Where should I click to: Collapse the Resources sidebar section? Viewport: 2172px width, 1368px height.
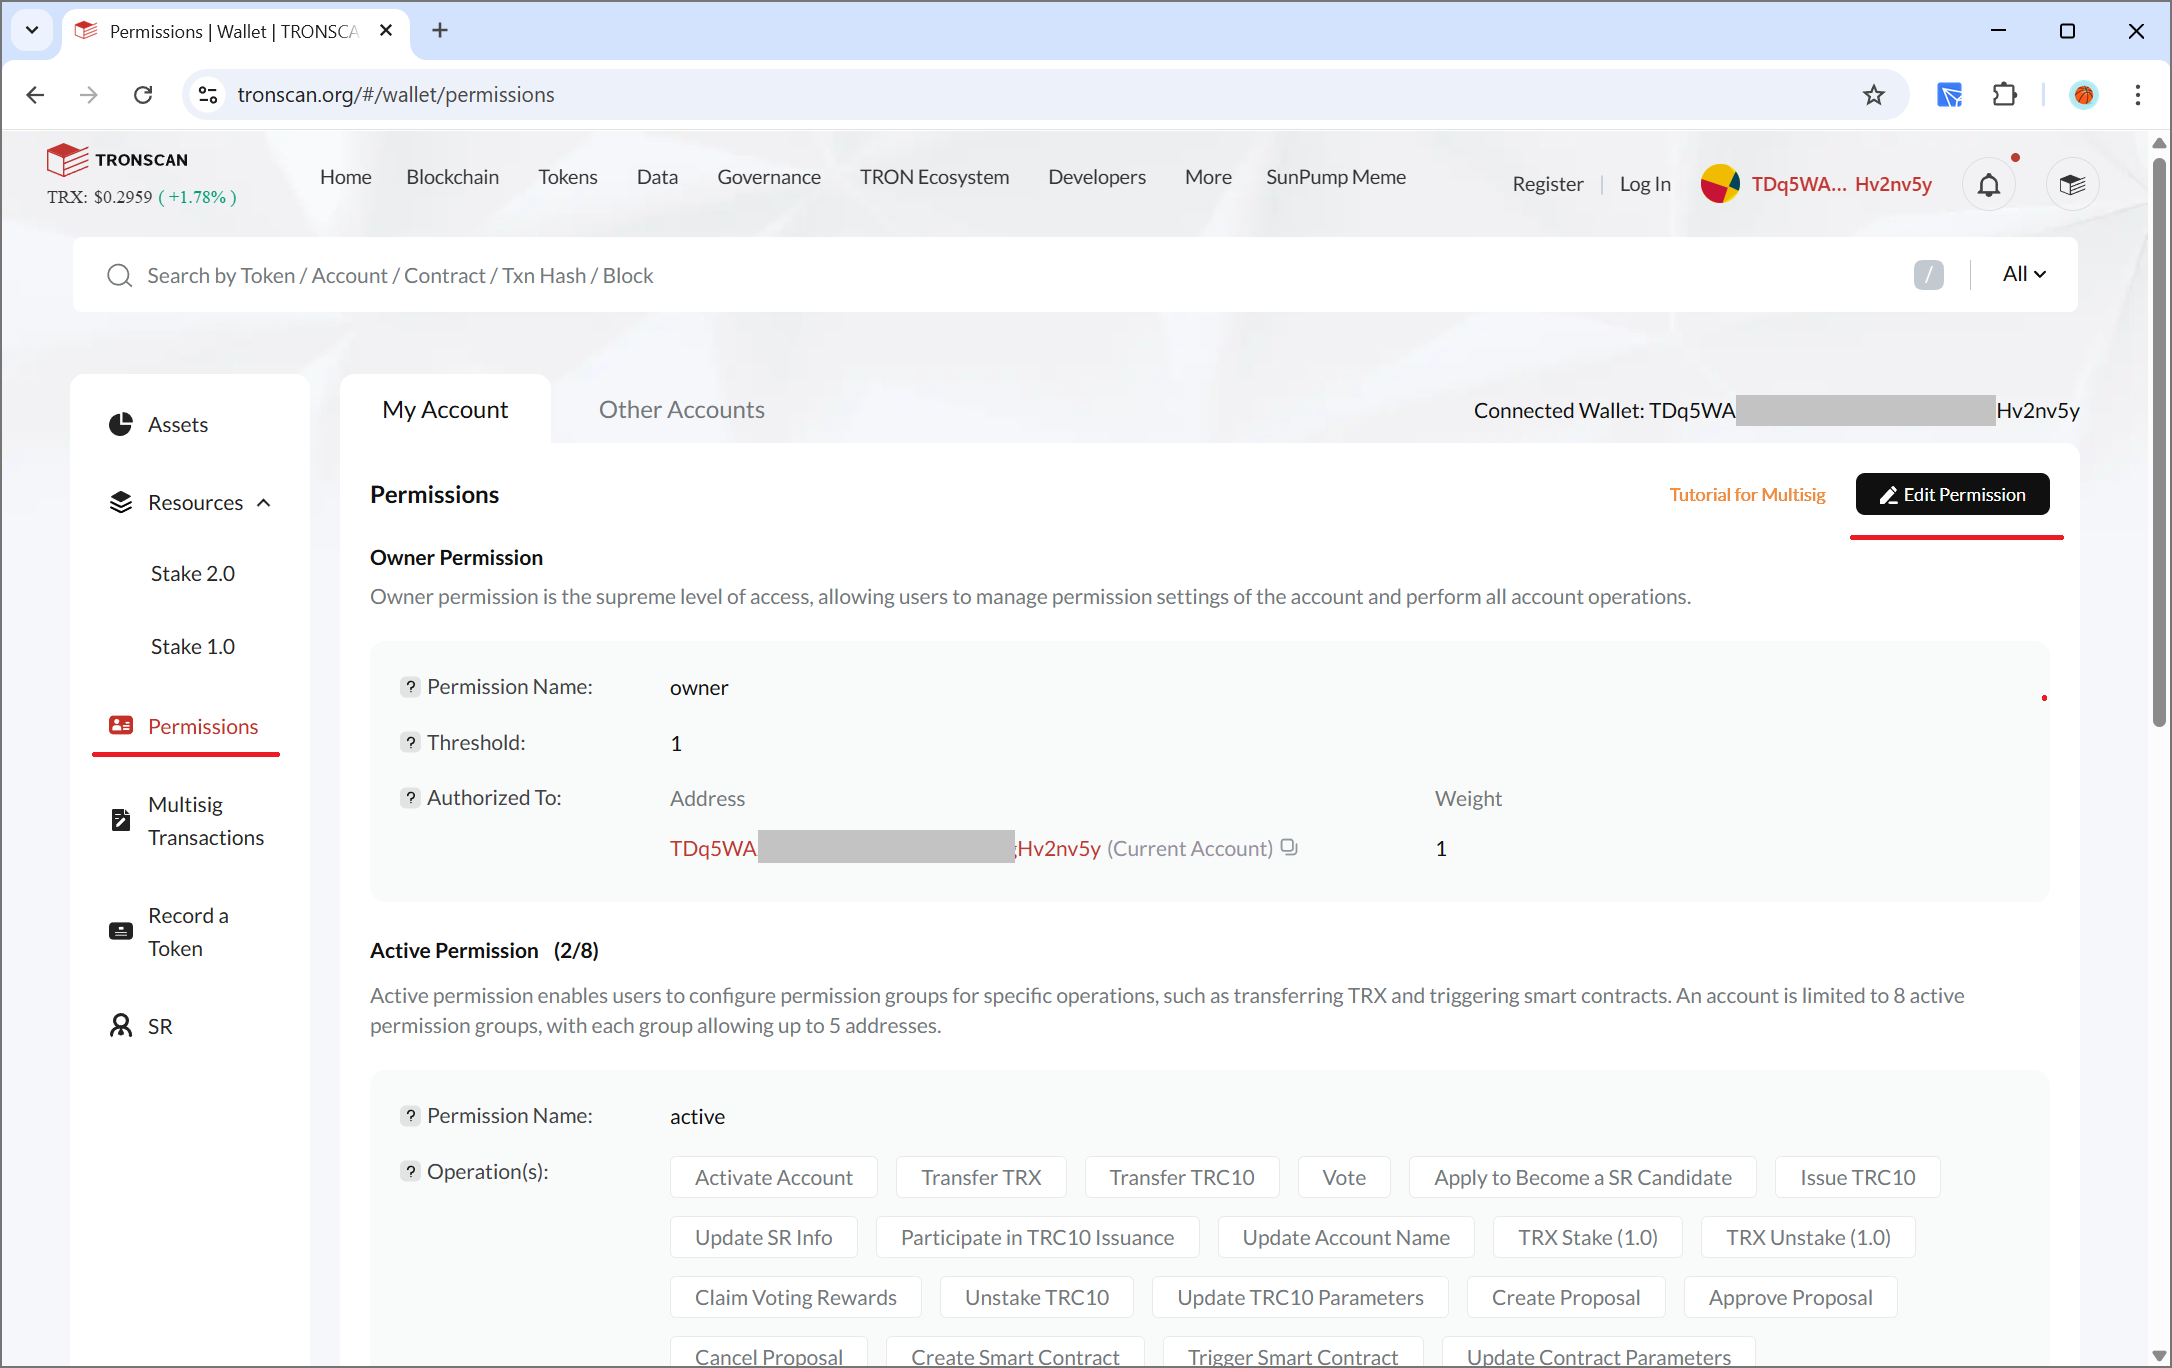click(264, 503)
